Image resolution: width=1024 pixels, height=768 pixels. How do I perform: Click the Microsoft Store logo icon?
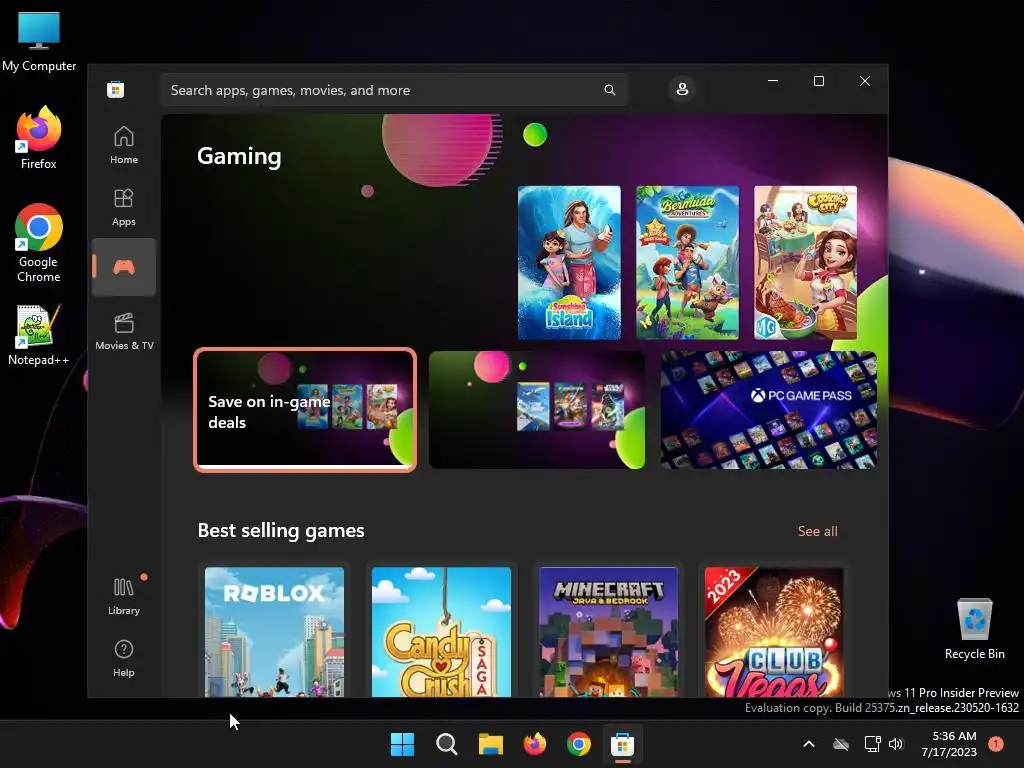tap(116, 89)
